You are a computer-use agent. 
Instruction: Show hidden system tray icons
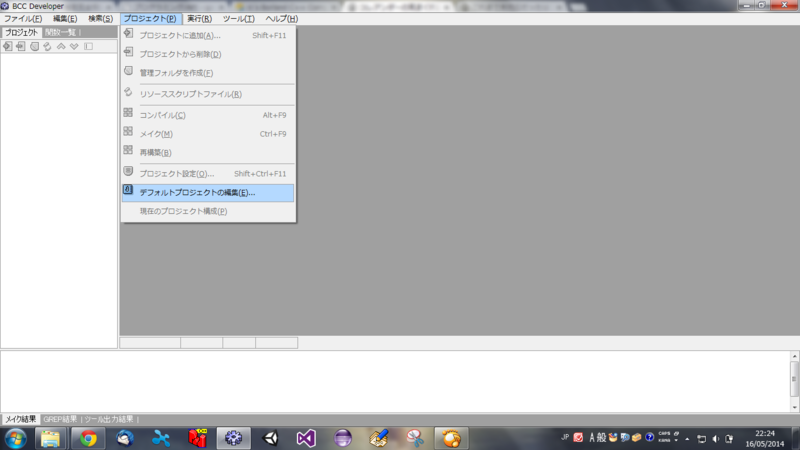pos(687,439)
